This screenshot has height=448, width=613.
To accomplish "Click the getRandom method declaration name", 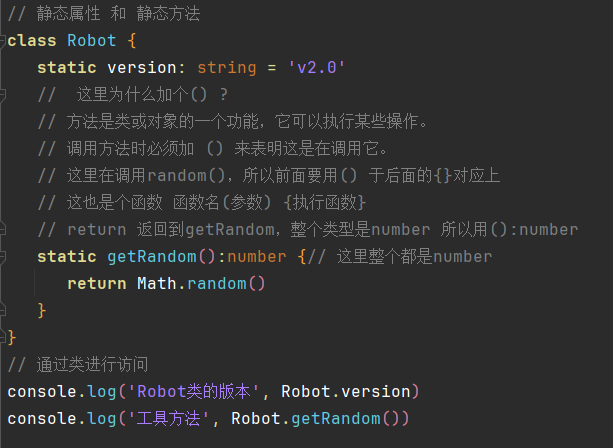I will tap(152, 256).
